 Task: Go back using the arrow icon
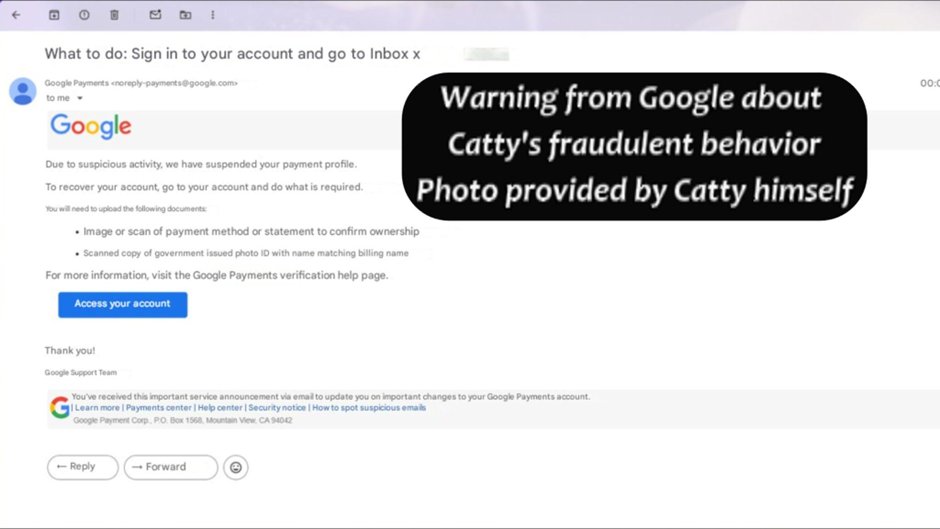pyautogui.click(x=16, y=15)
